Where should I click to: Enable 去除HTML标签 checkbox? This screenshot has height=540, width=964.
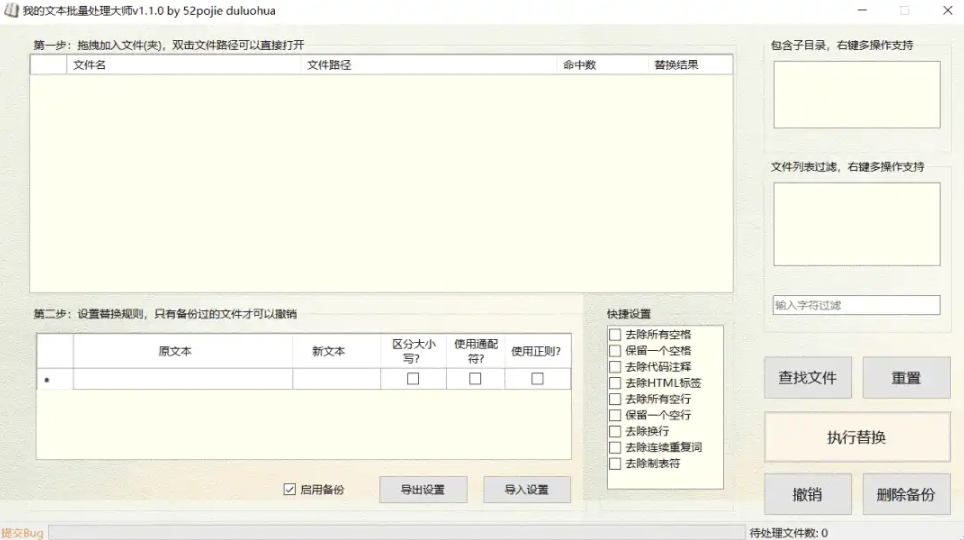[615, 383]
